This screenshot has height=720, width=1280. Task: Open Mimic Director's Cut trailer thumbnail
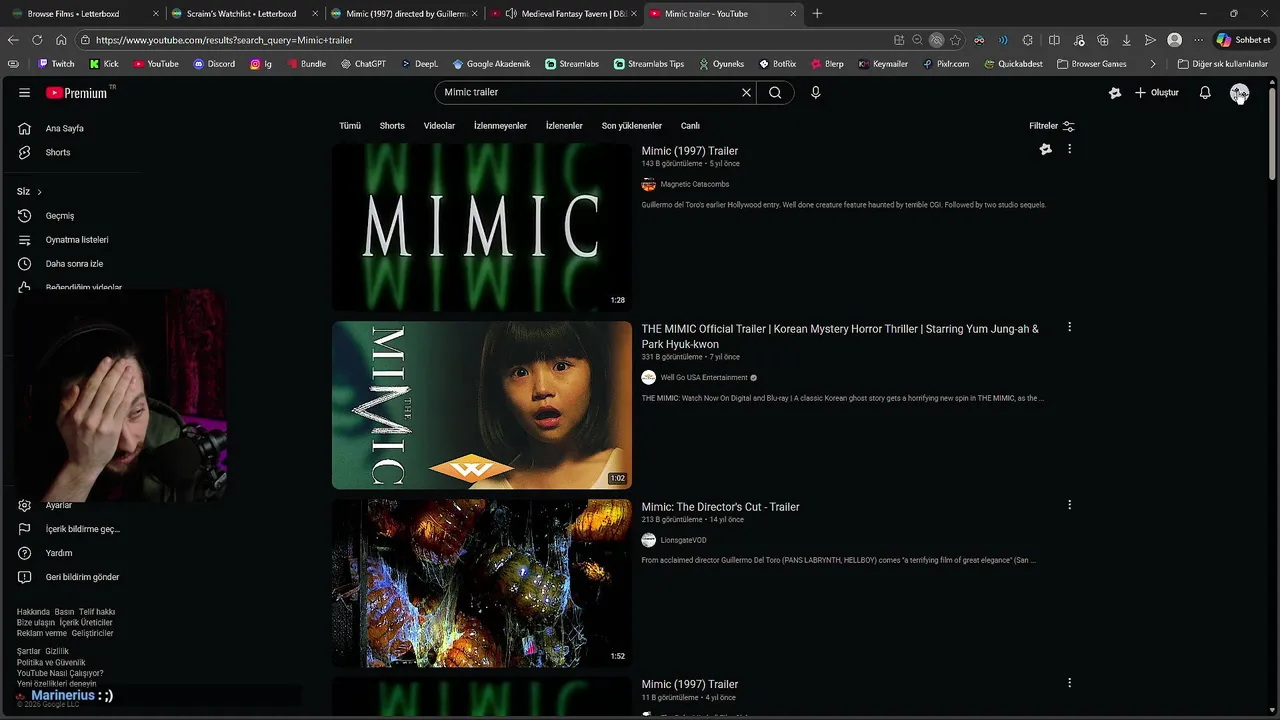(482, 583)
